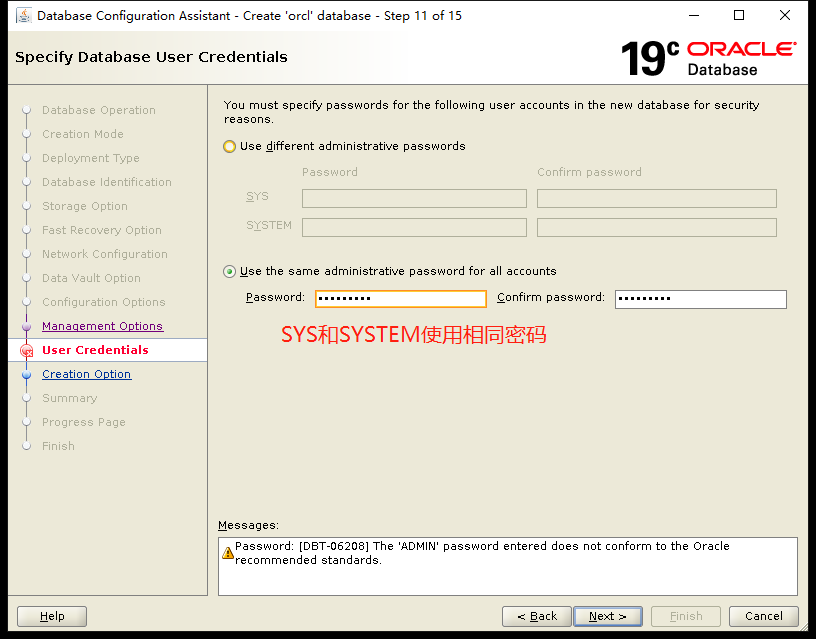Click the Oracle 19c Database logo
Image resolution: width=816 pixels, height=639 pixels.
(x=708, y=58)
